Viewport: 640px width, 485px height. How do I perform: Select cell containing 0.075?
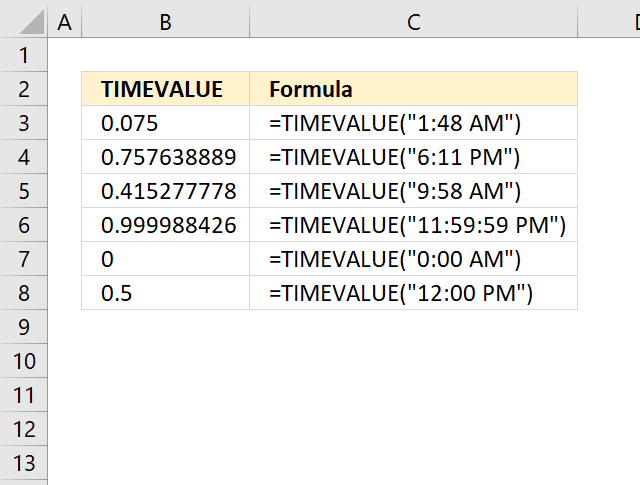pos(165,123)
